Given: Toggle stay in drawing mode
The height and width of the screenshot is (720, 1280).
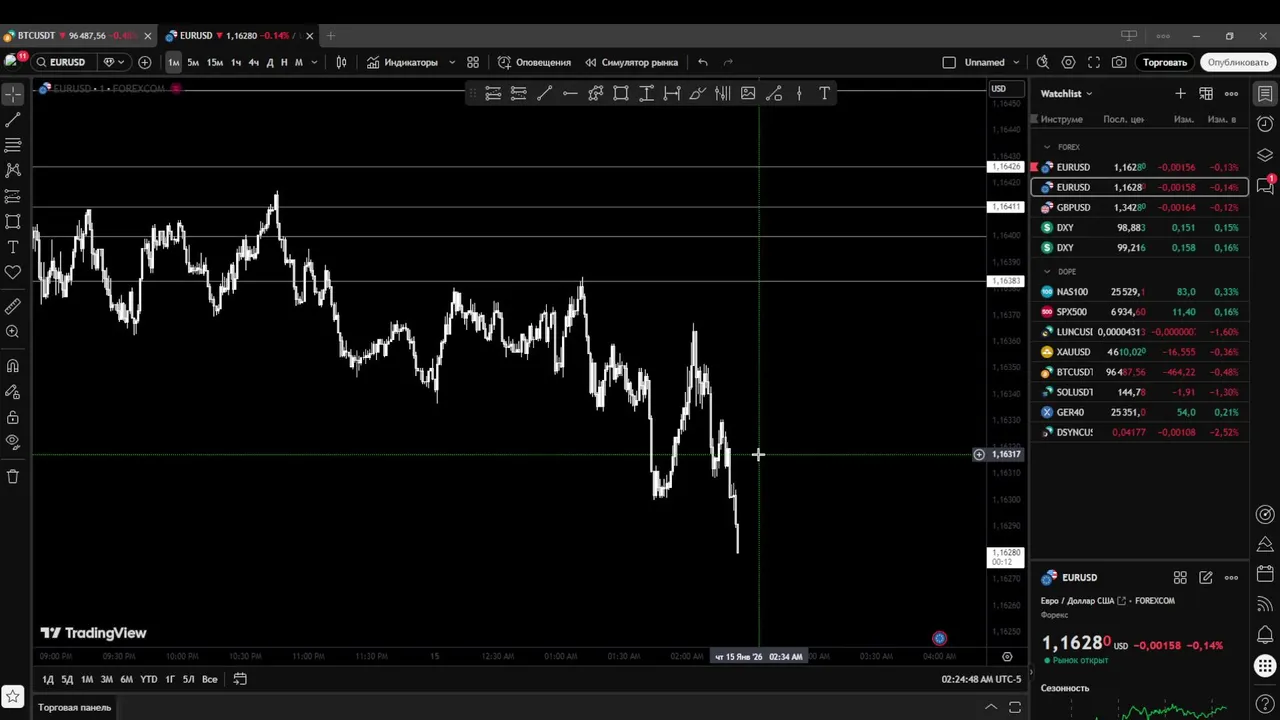Looking at the screenshot, I should [x=13, y=392].
